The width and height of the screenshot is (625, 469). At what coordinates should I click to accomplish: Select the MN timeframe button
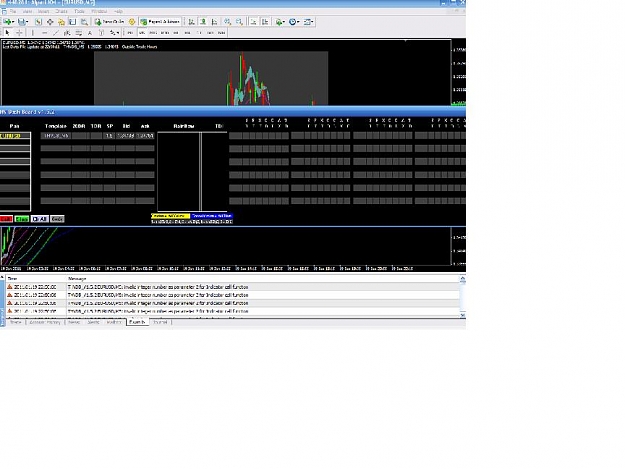click(222, 33)
